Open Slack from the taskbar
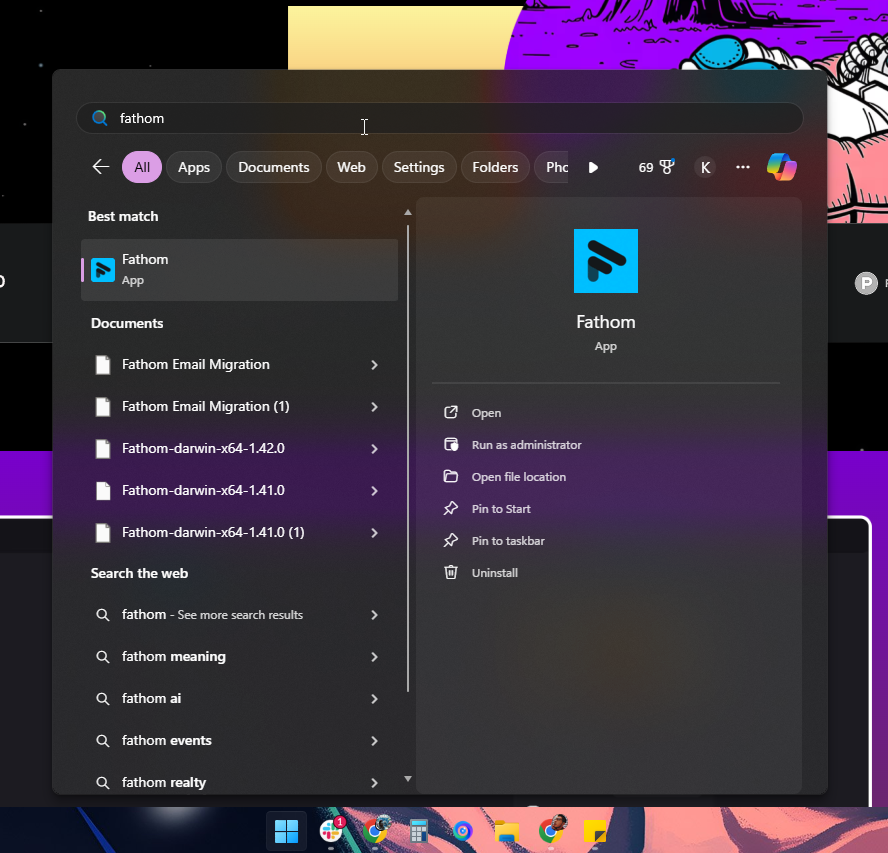Viewport: 888px width, 853px height. (331, 830)
